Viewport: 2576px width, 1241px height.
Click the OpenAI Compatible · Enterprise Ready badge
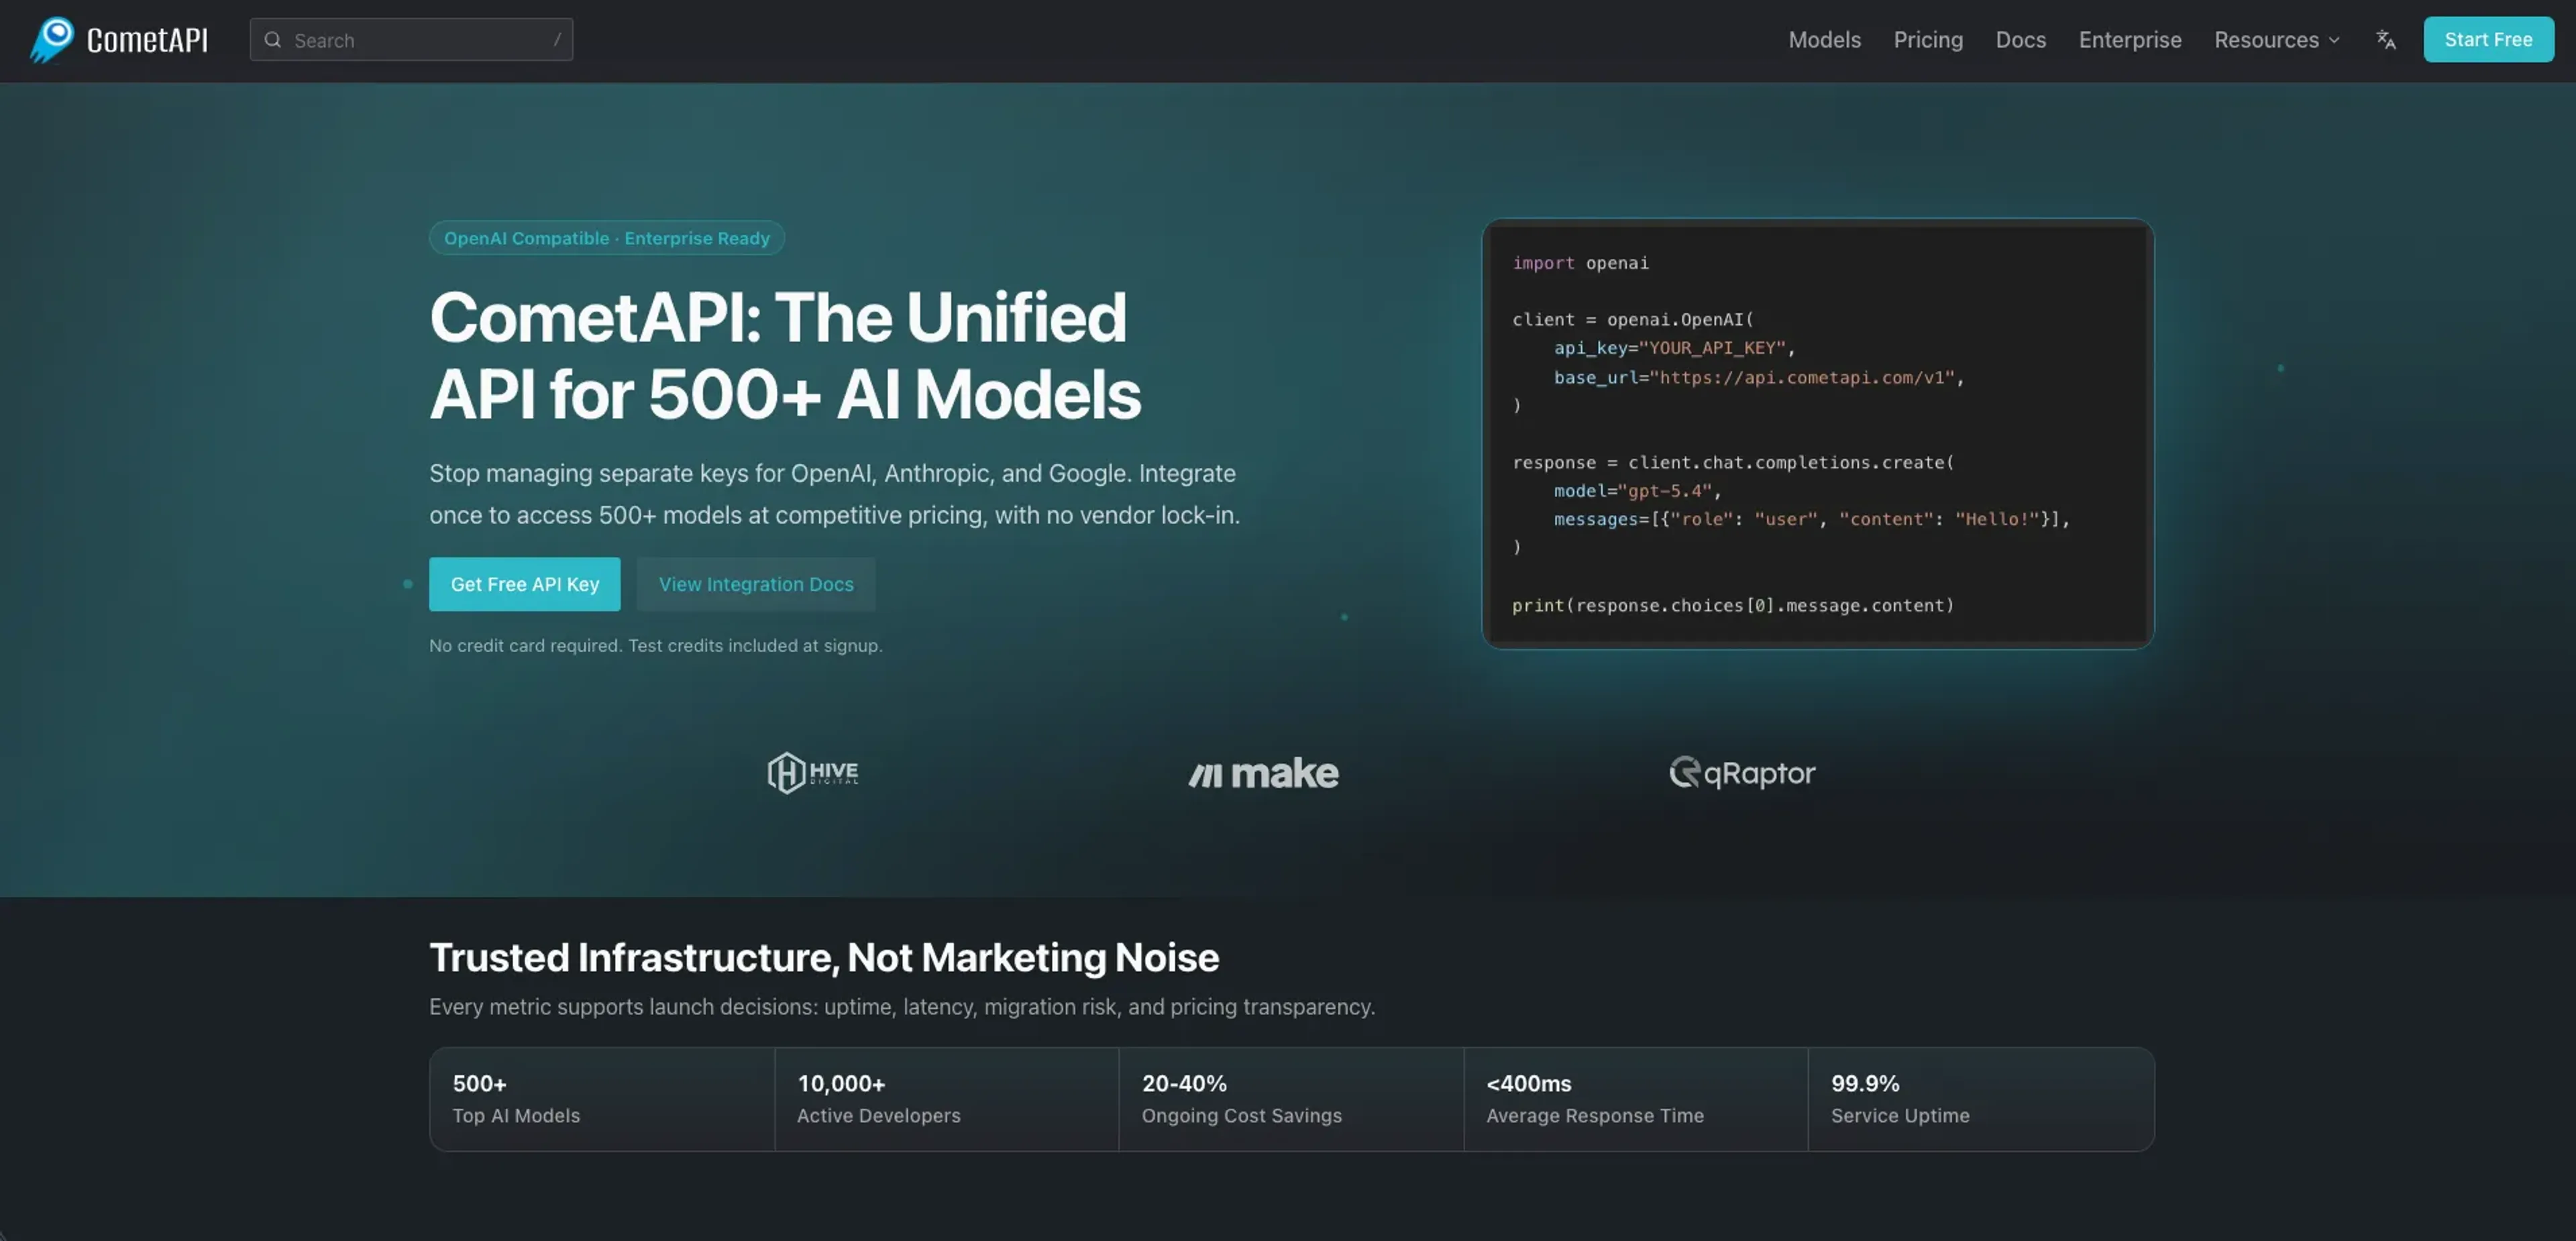pos(607,238)
